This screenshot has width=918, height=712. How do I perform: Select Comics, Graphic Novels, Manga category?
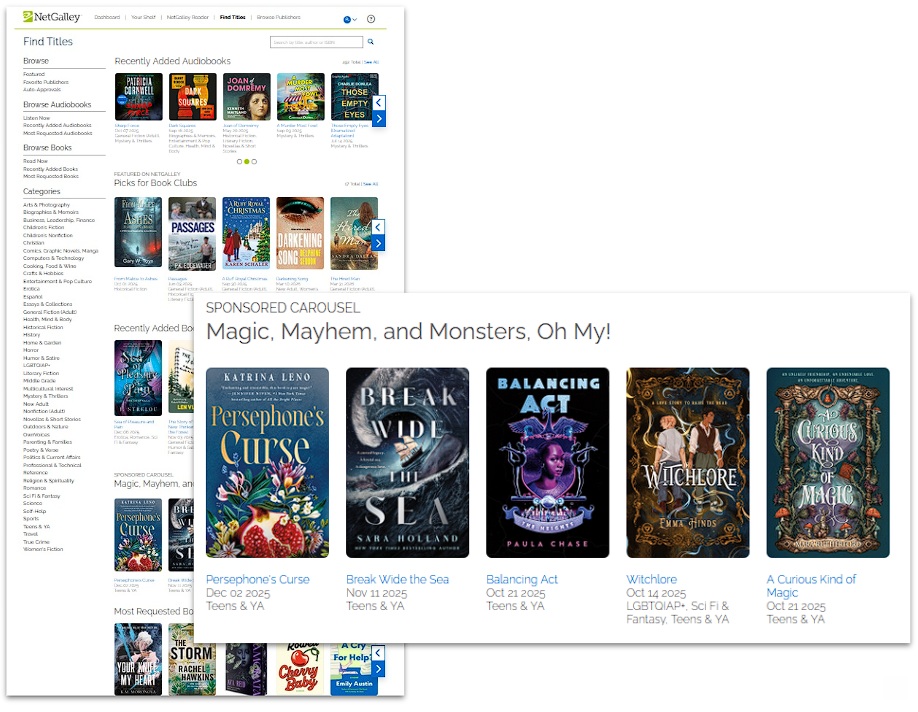pyautogui.click(x=60, y=251)
